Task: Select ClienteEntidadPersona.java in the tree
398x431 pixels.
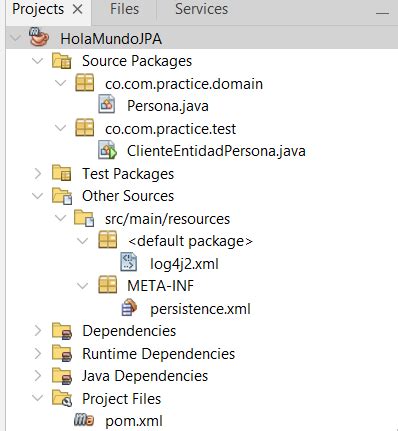Action: [216, 151]
